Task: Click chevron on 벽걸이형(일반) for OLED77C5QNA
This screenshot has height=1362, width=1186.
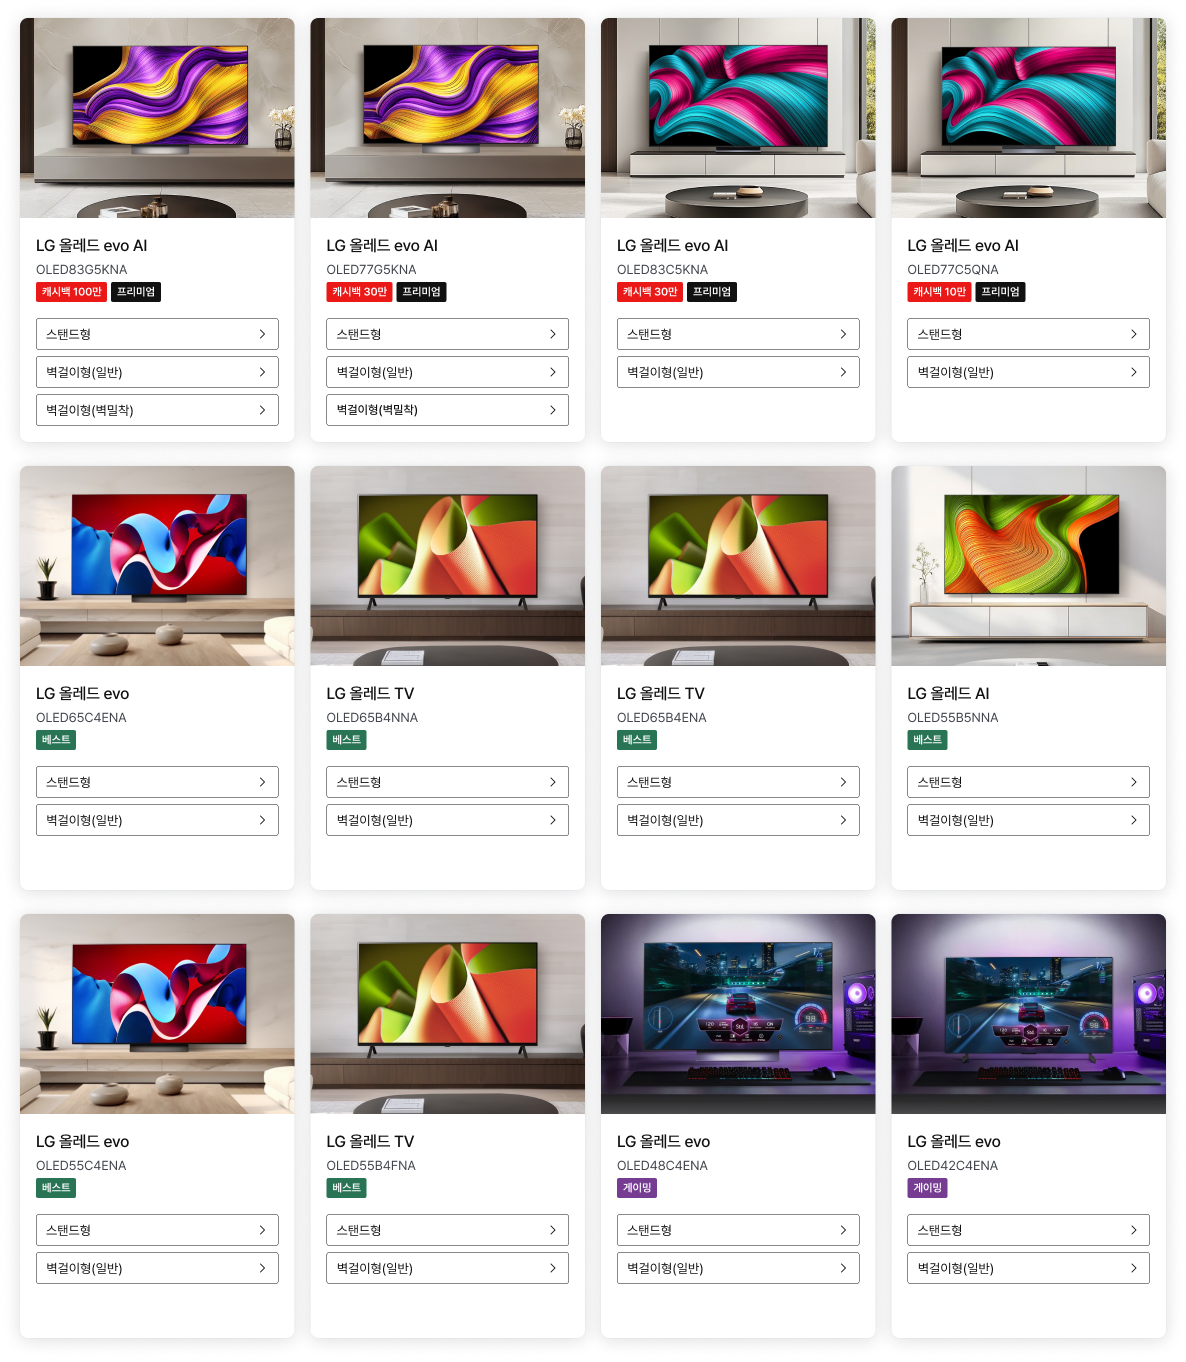Action: tap(1133, 372)
